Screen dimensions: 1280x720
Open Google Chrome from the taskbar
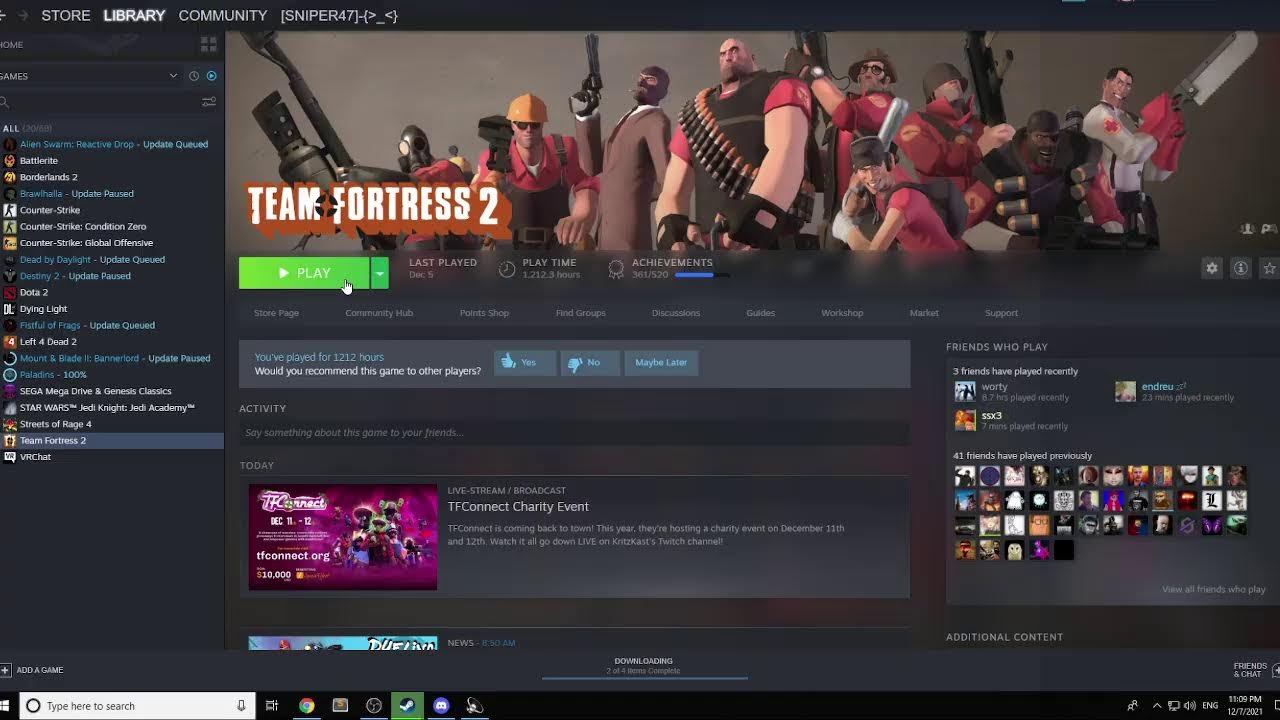coord(307,706)
